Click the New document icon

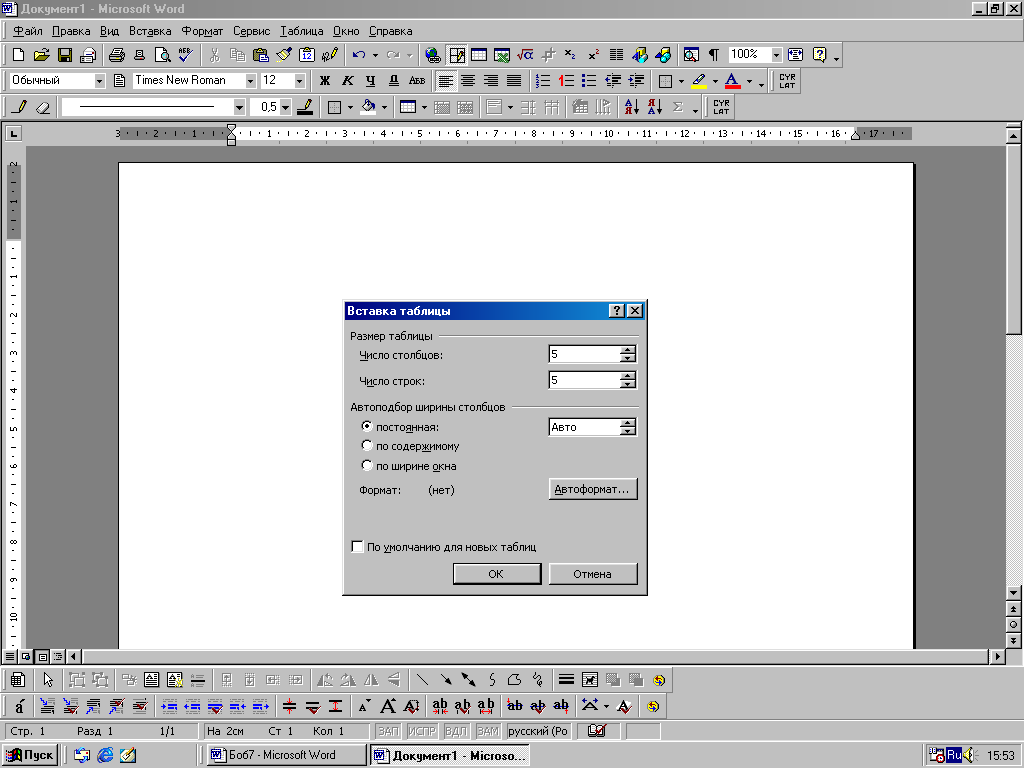(x=19, y=55)
